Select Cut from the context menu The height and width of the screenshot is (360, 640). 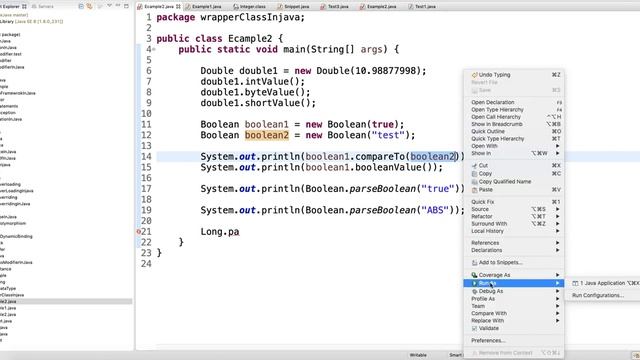click(x=514, y=165)
